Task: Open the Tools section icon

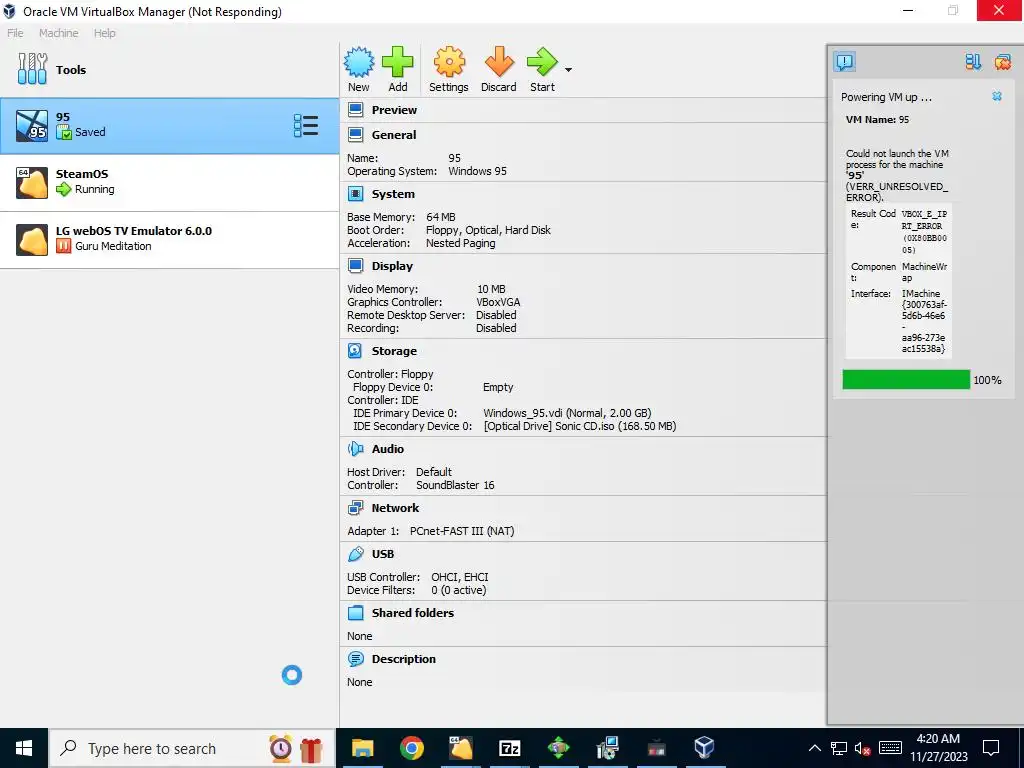Action: [x=32, y=69]
